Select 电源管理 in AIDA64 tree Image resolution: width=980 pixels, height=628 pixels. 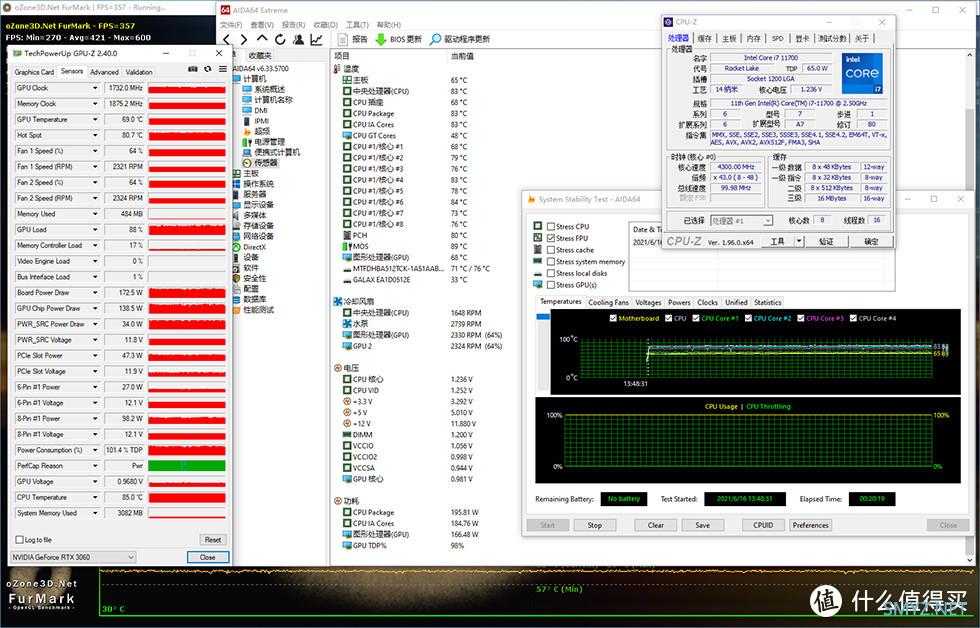click(263, 142)
